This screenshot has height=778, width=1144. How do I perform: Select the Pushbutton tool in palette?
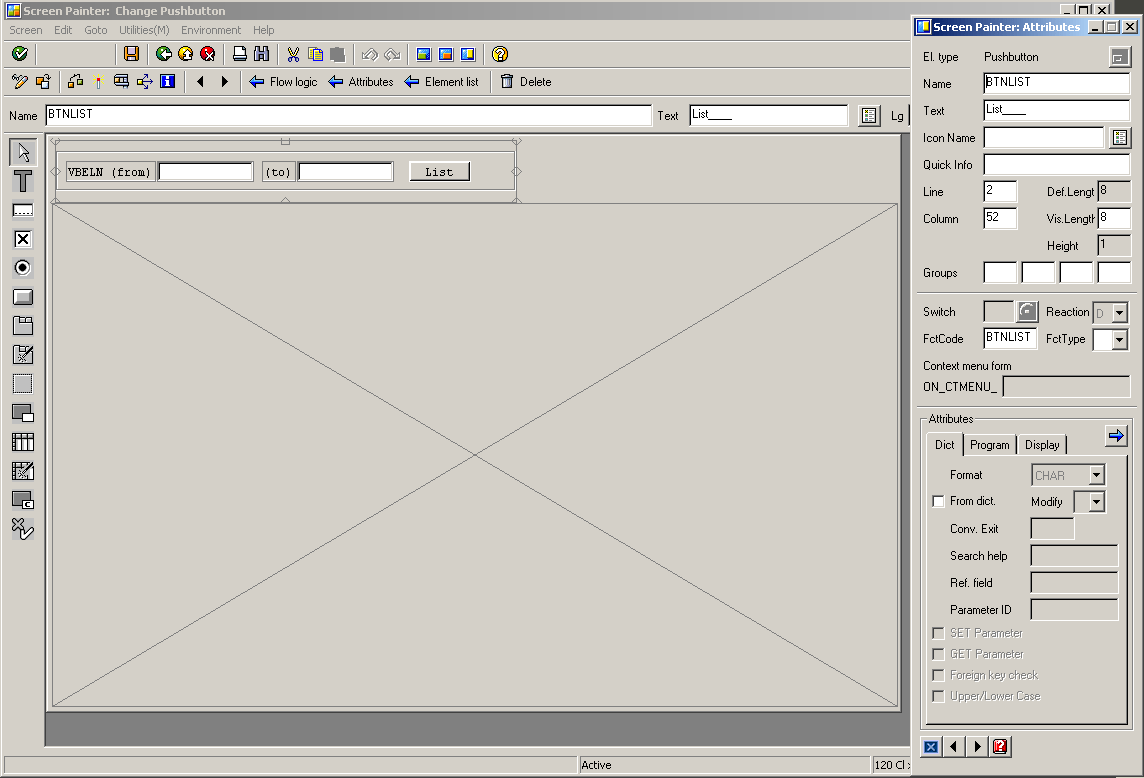point(23,297)
